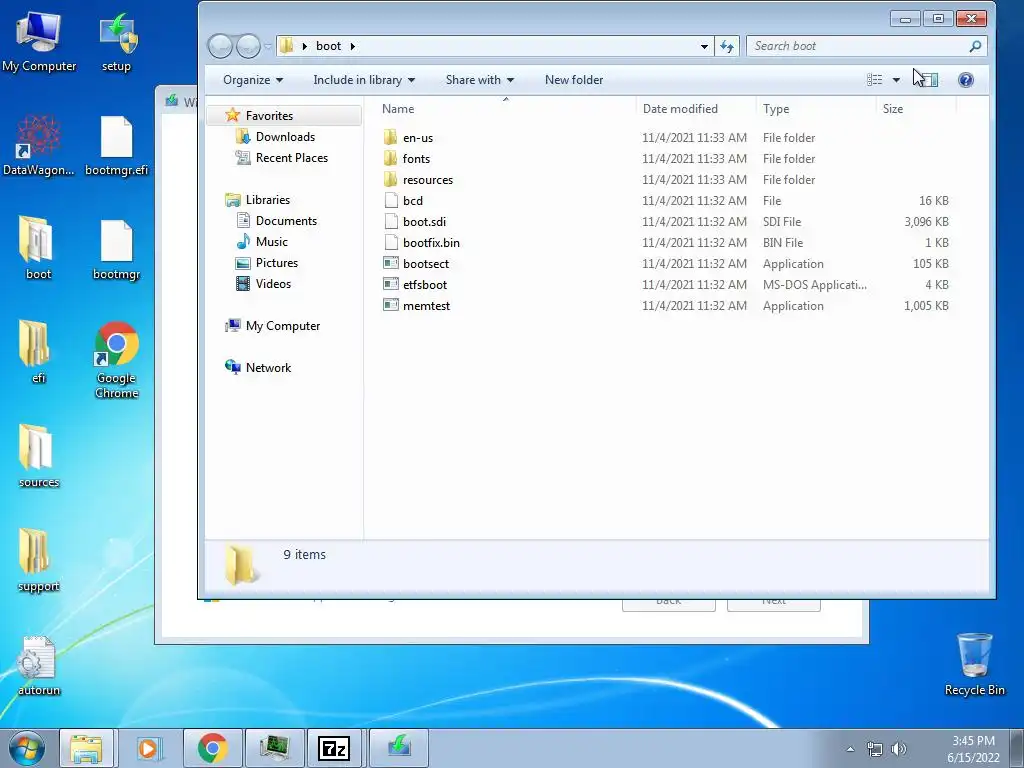Open Windows Explorer from the taskbar

click(x=87, y=748)
